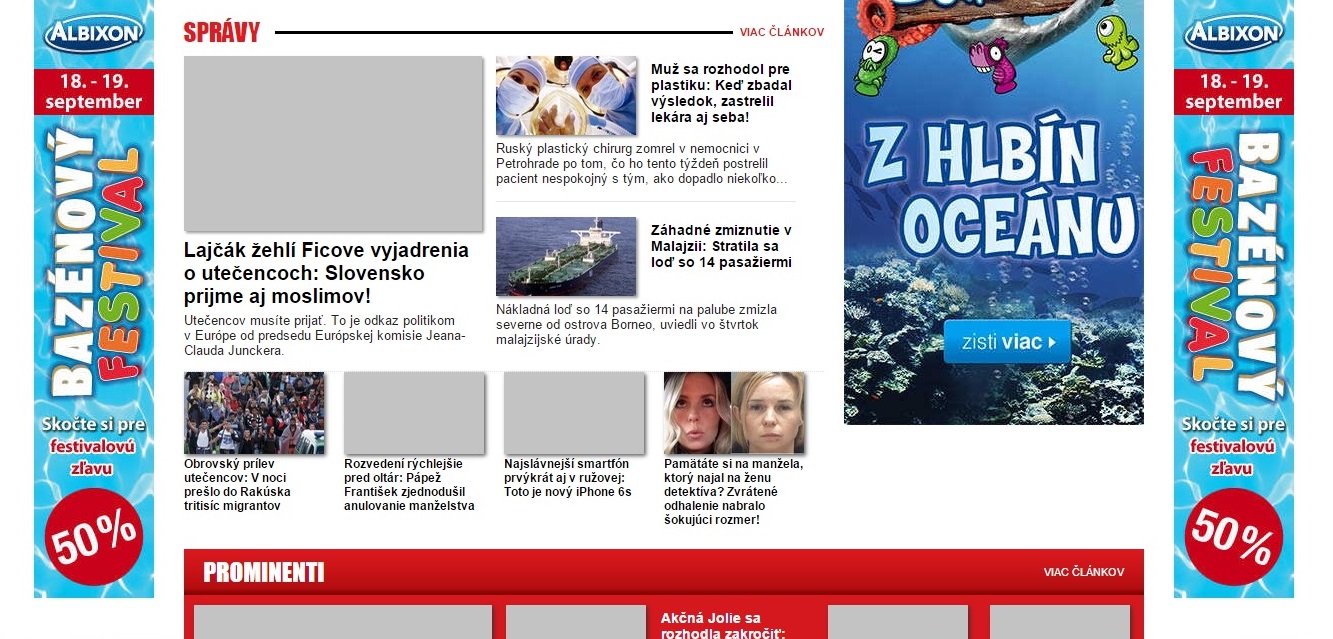Click the 50% discount circle in left banner
The image size is (1333, 639).
tap(94, 536)
